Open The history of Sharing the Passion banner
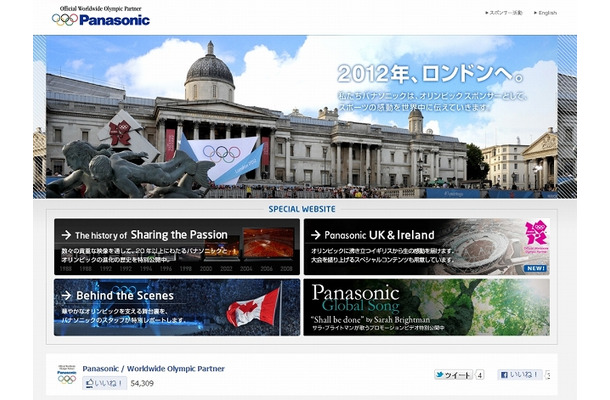610x400 pixels. (177, 247)
